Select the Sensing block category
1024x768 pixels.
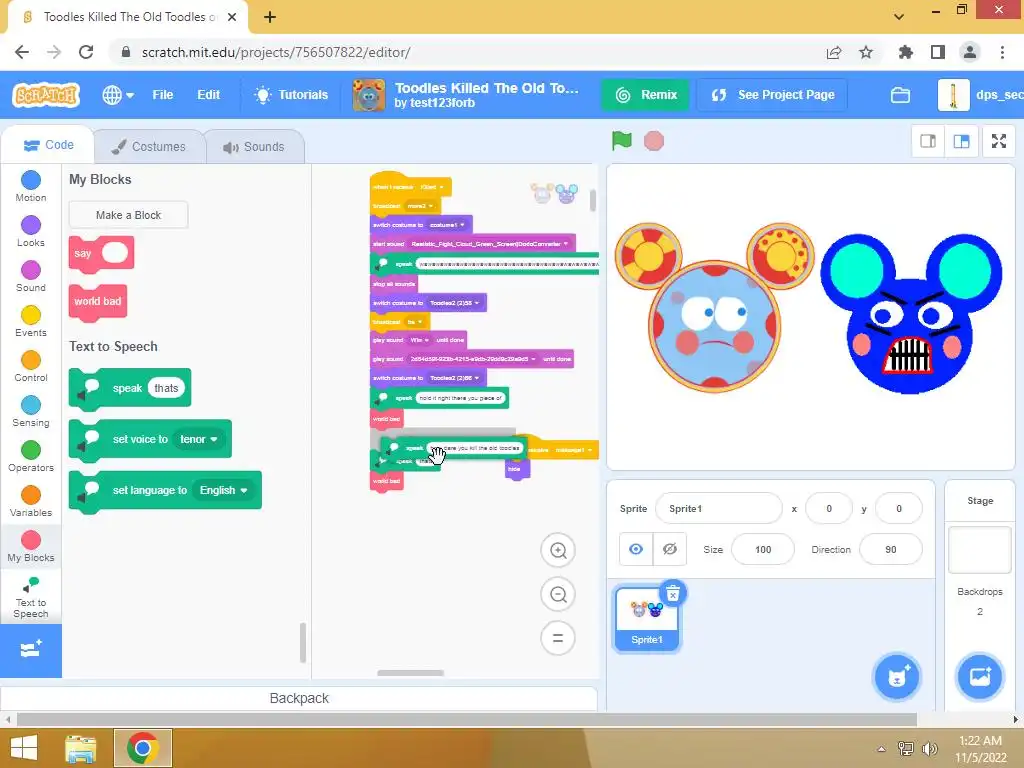pos(31,412)
